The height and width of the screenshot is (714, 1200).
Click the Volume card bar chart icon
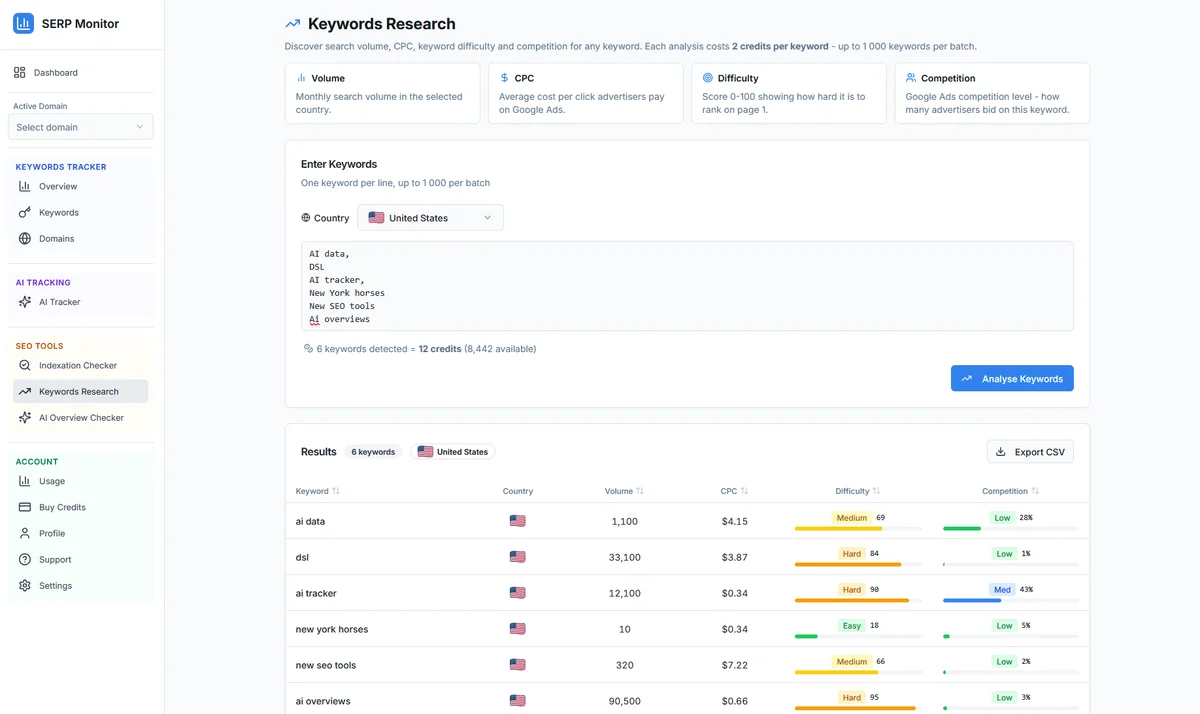(301, 78)
